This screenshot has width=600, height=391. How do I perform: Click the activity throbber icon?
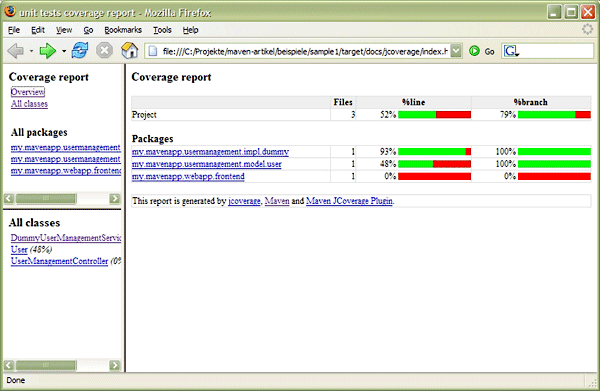tap(587, 29)
